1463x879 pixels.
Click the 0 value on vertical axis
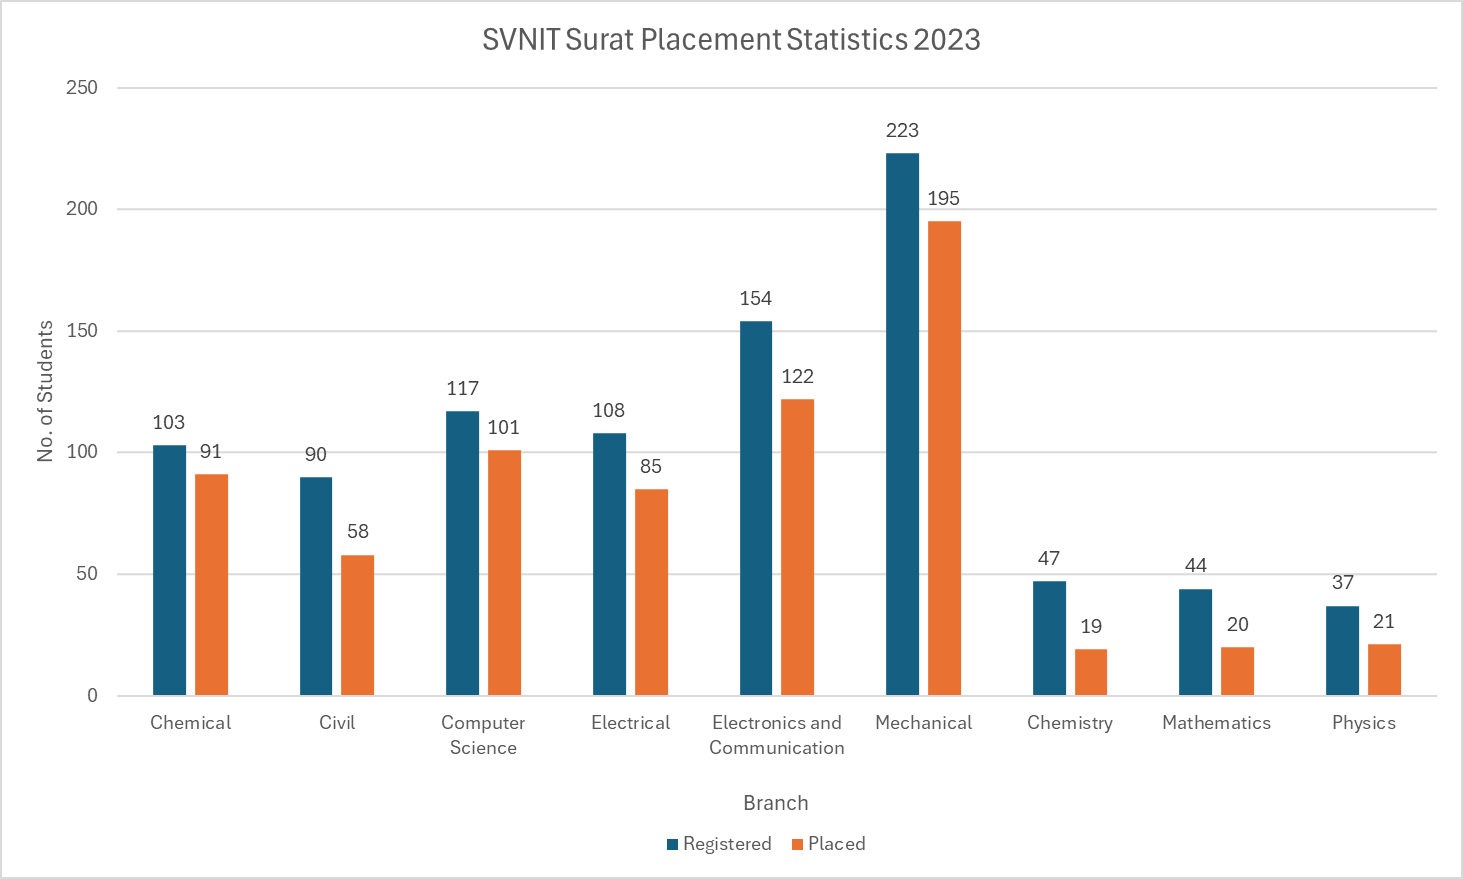coord(93,696)
